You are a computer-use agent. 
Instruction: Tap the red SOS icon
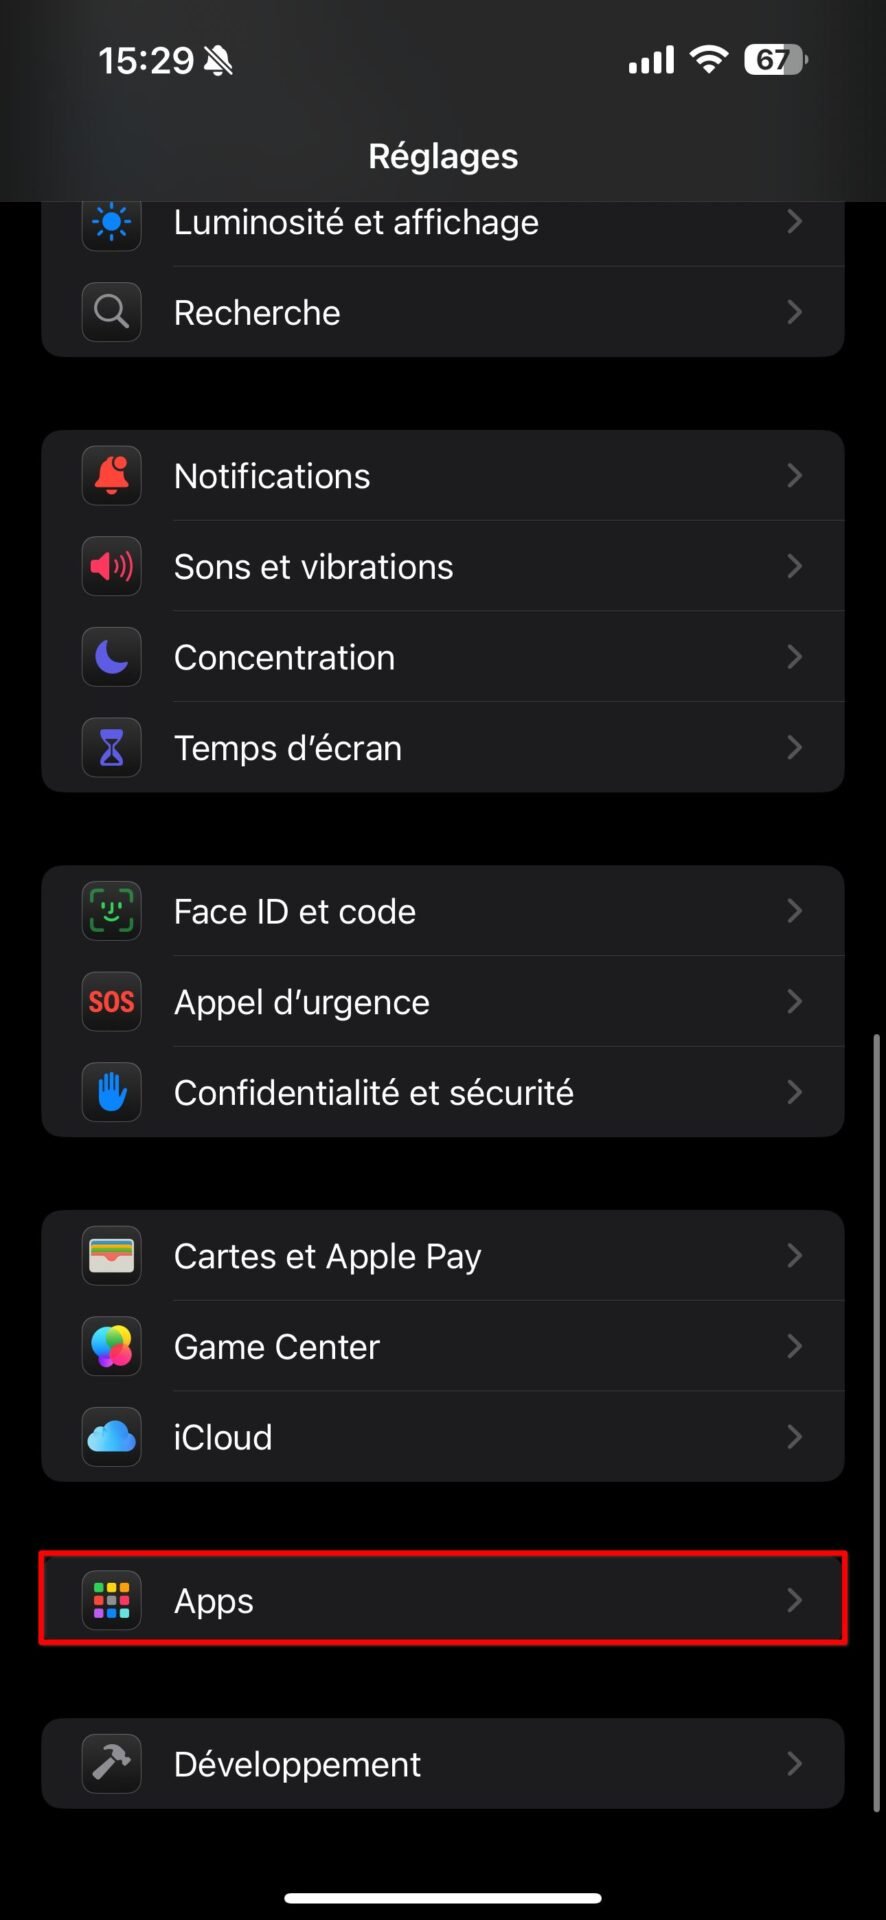[x=111, y=1002]
